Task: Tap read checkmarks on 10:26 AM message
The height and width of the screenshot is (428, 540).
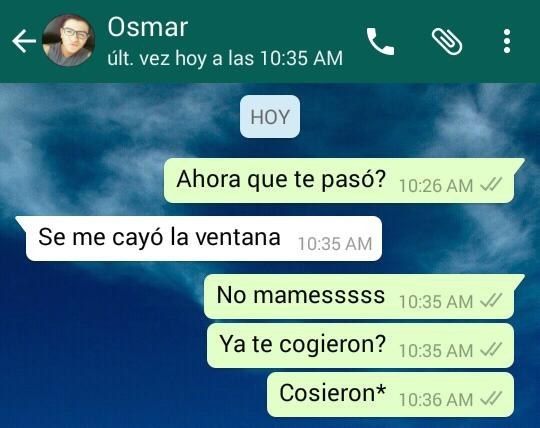Action: [491, 186]
